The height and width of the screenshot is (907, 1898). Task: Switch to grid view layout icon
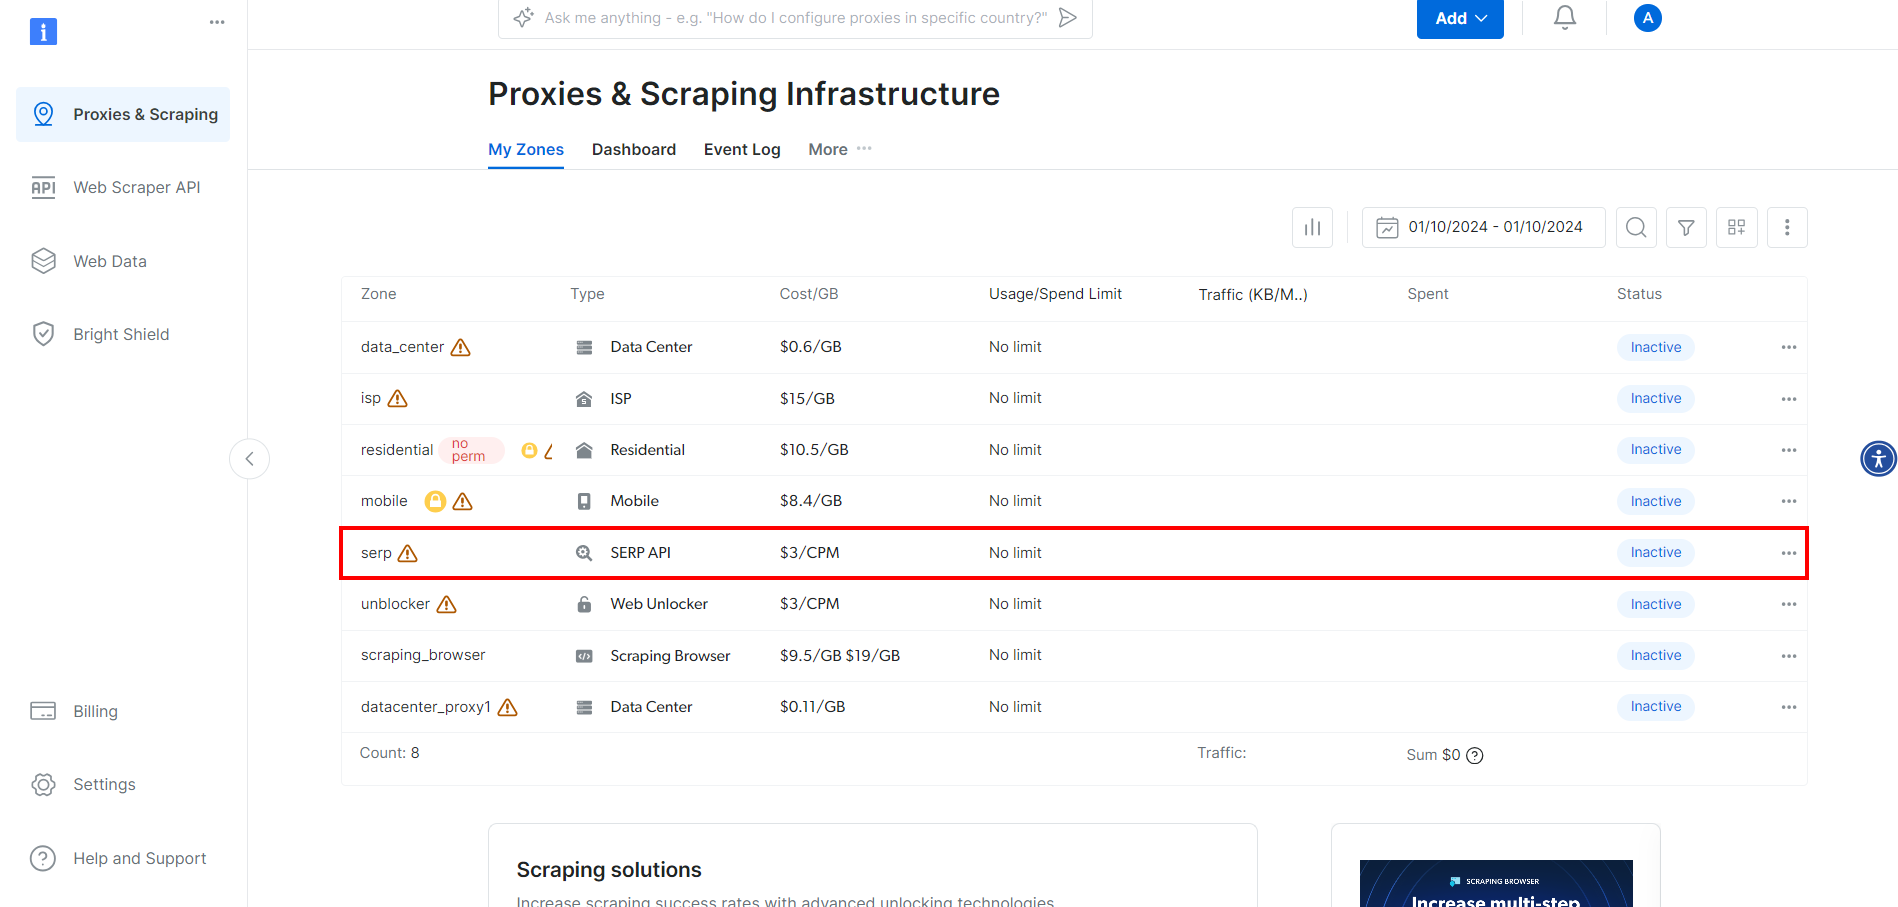point(1737,228)
